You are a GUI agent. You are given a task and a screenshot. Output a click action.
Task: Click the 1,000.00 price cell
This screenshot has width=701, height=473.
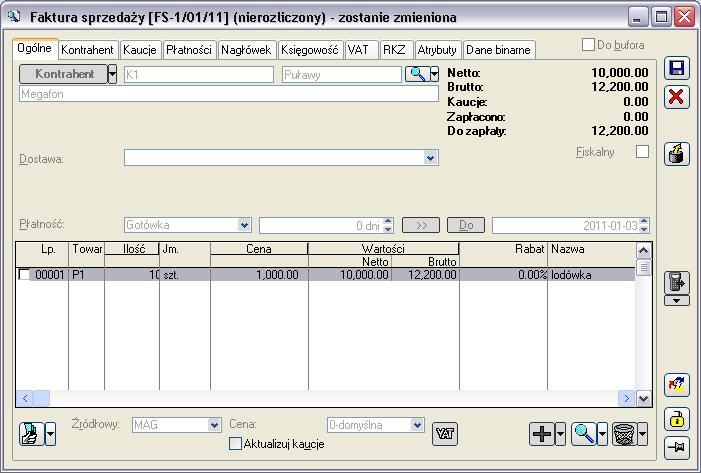pyautogui.click(x=259, y=275)
